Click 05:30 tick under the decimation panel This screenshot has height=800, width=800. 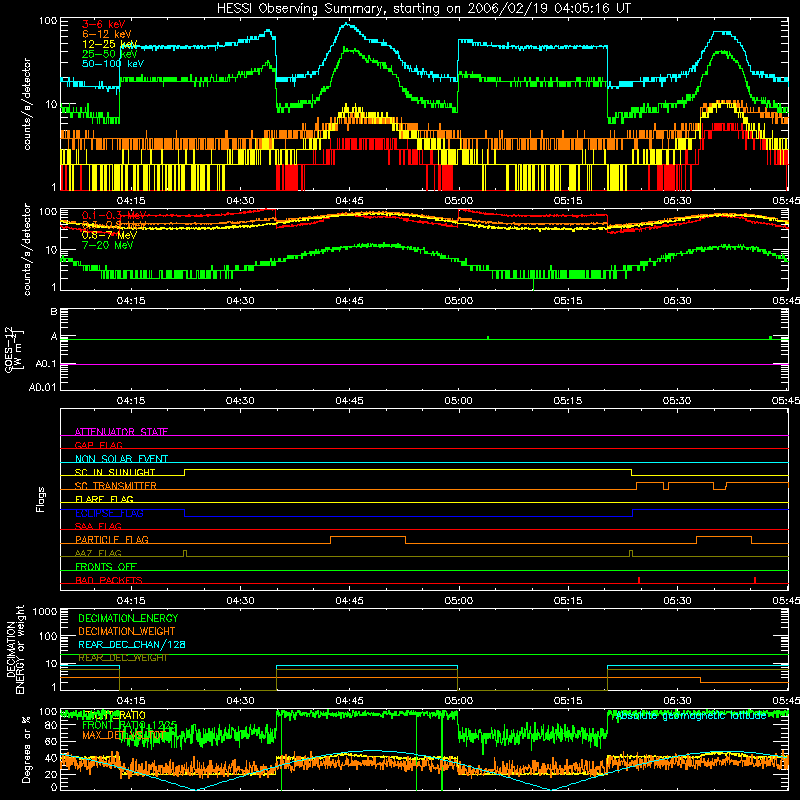tap(677, 701)
